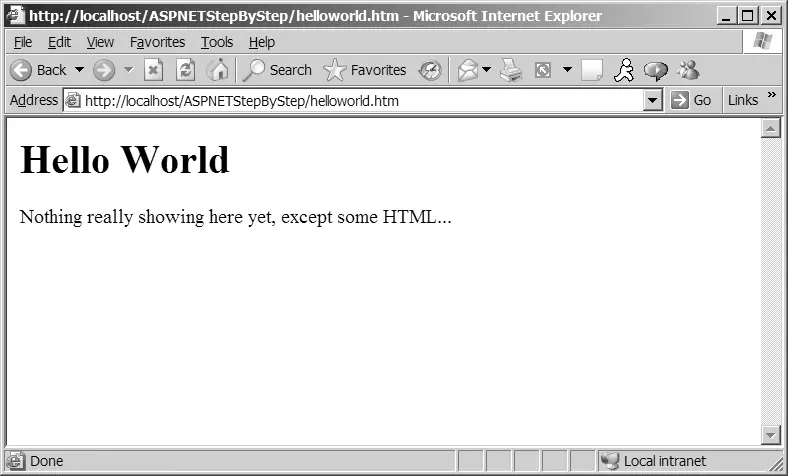Click the Discuss speech bubble icon
Image resolution: width=788 pixels, height=476 pixels.
(x=656, y=71)
